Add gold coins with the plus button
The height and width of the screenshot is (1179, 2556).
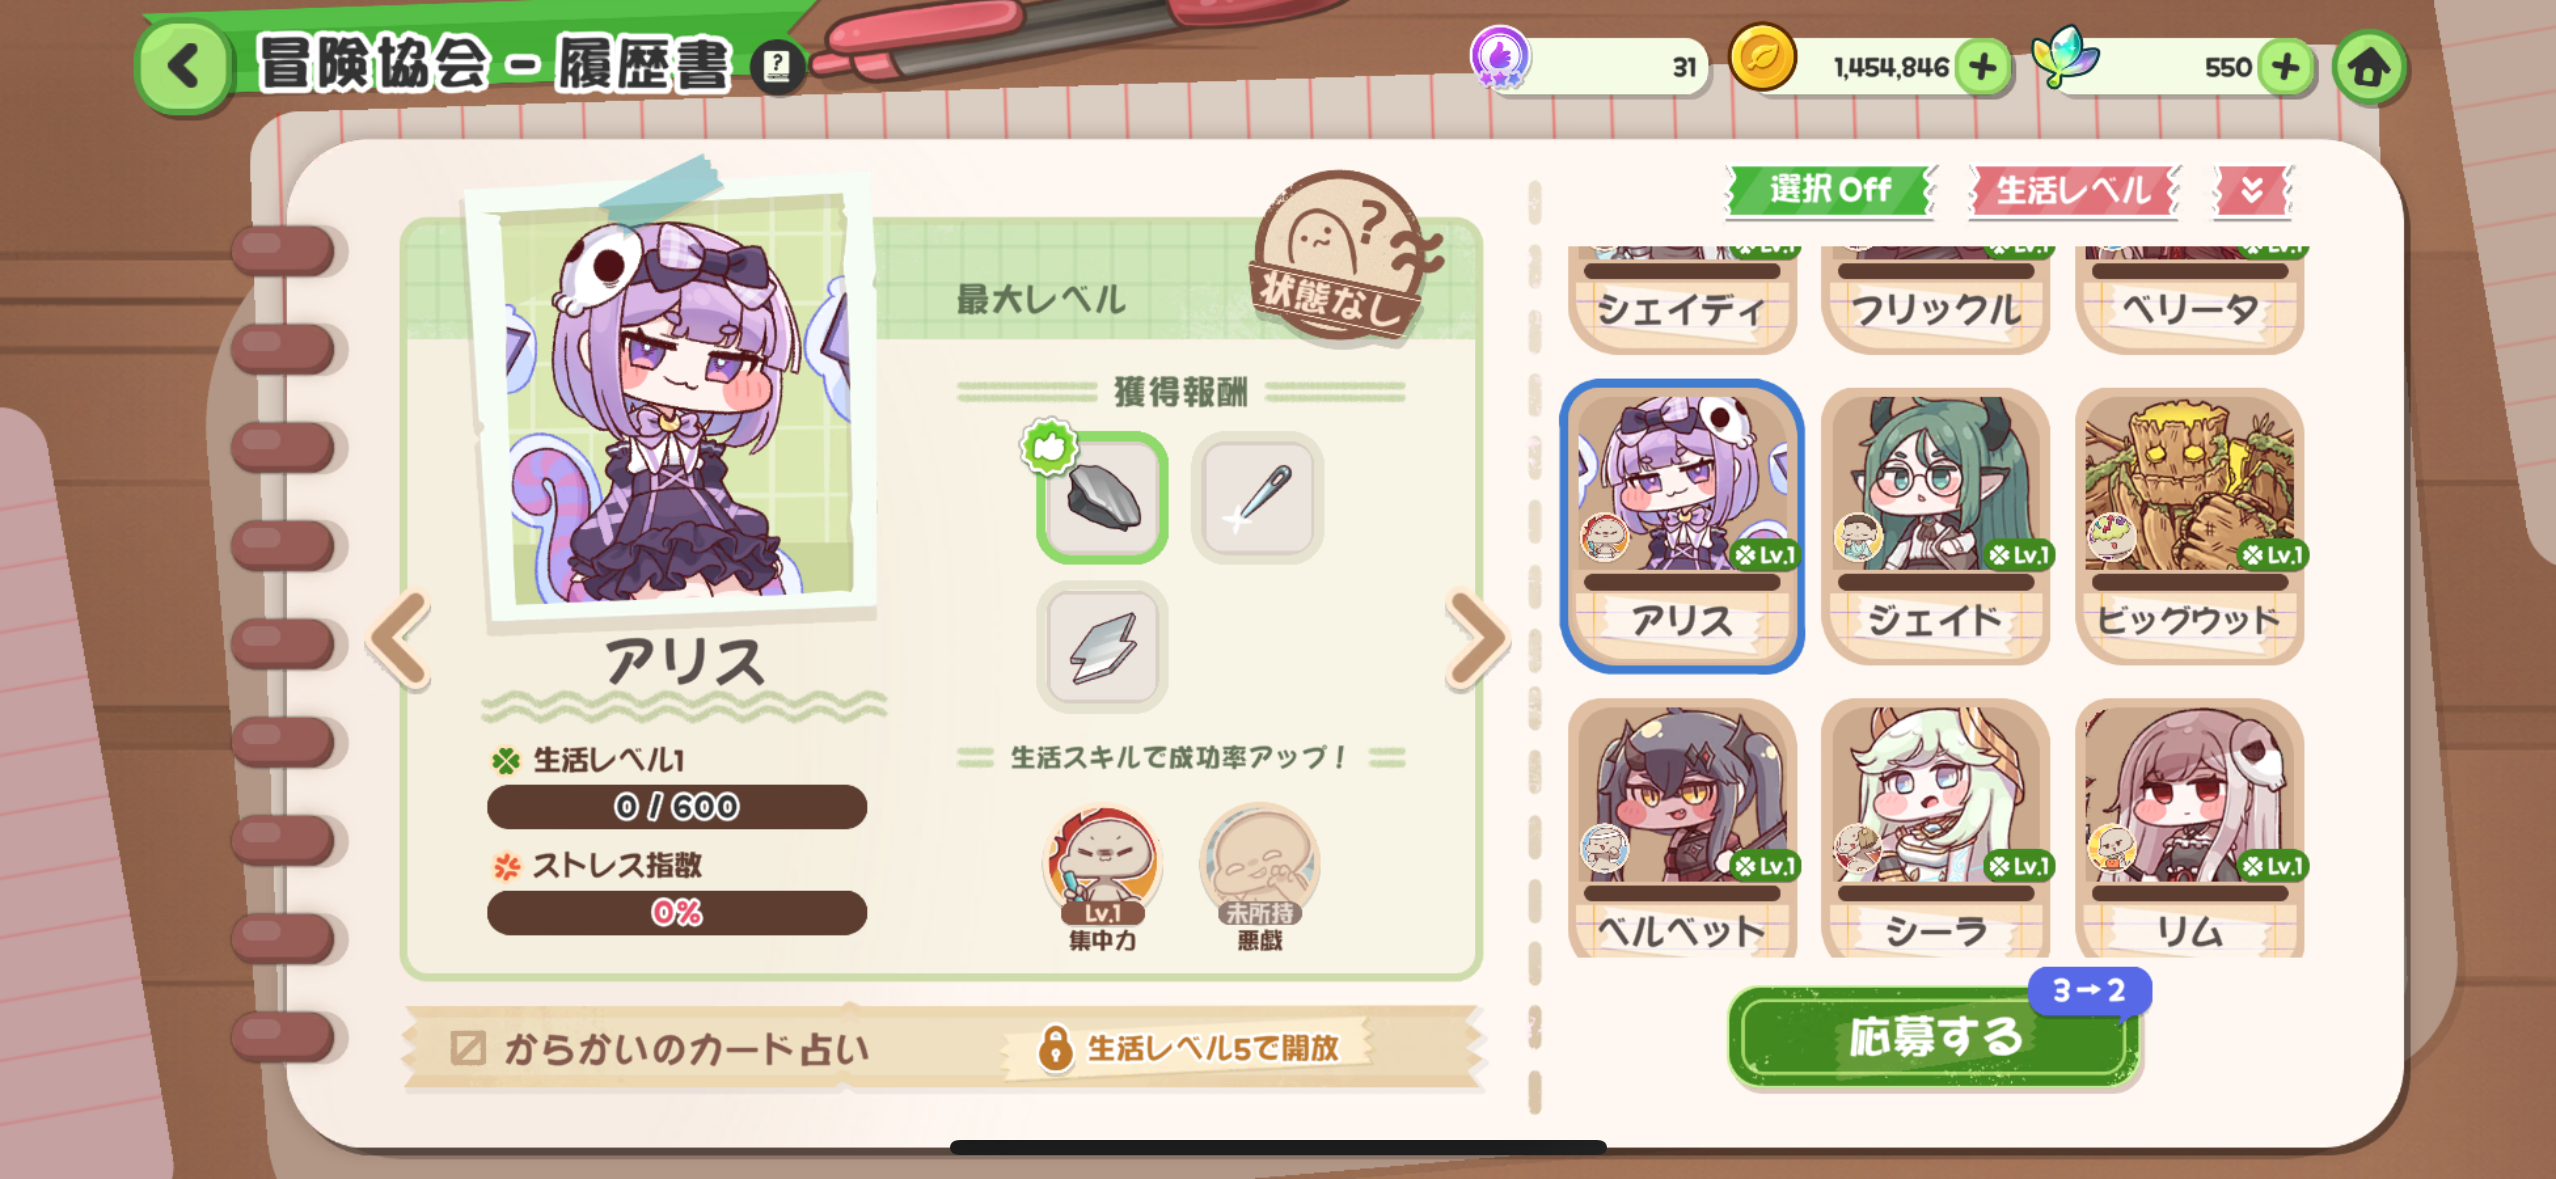[x=1982, y=68]
